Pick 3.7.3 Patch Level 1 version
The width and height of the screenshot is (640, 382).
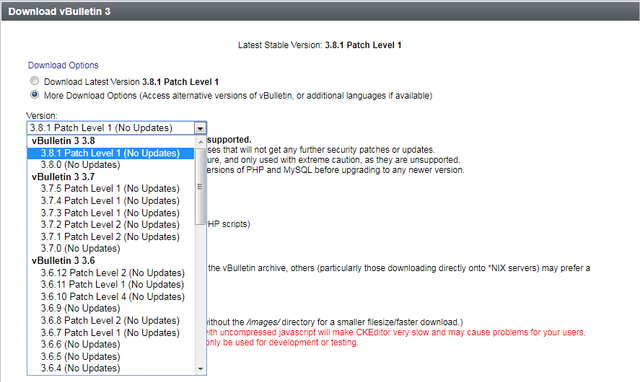[111, 213]
